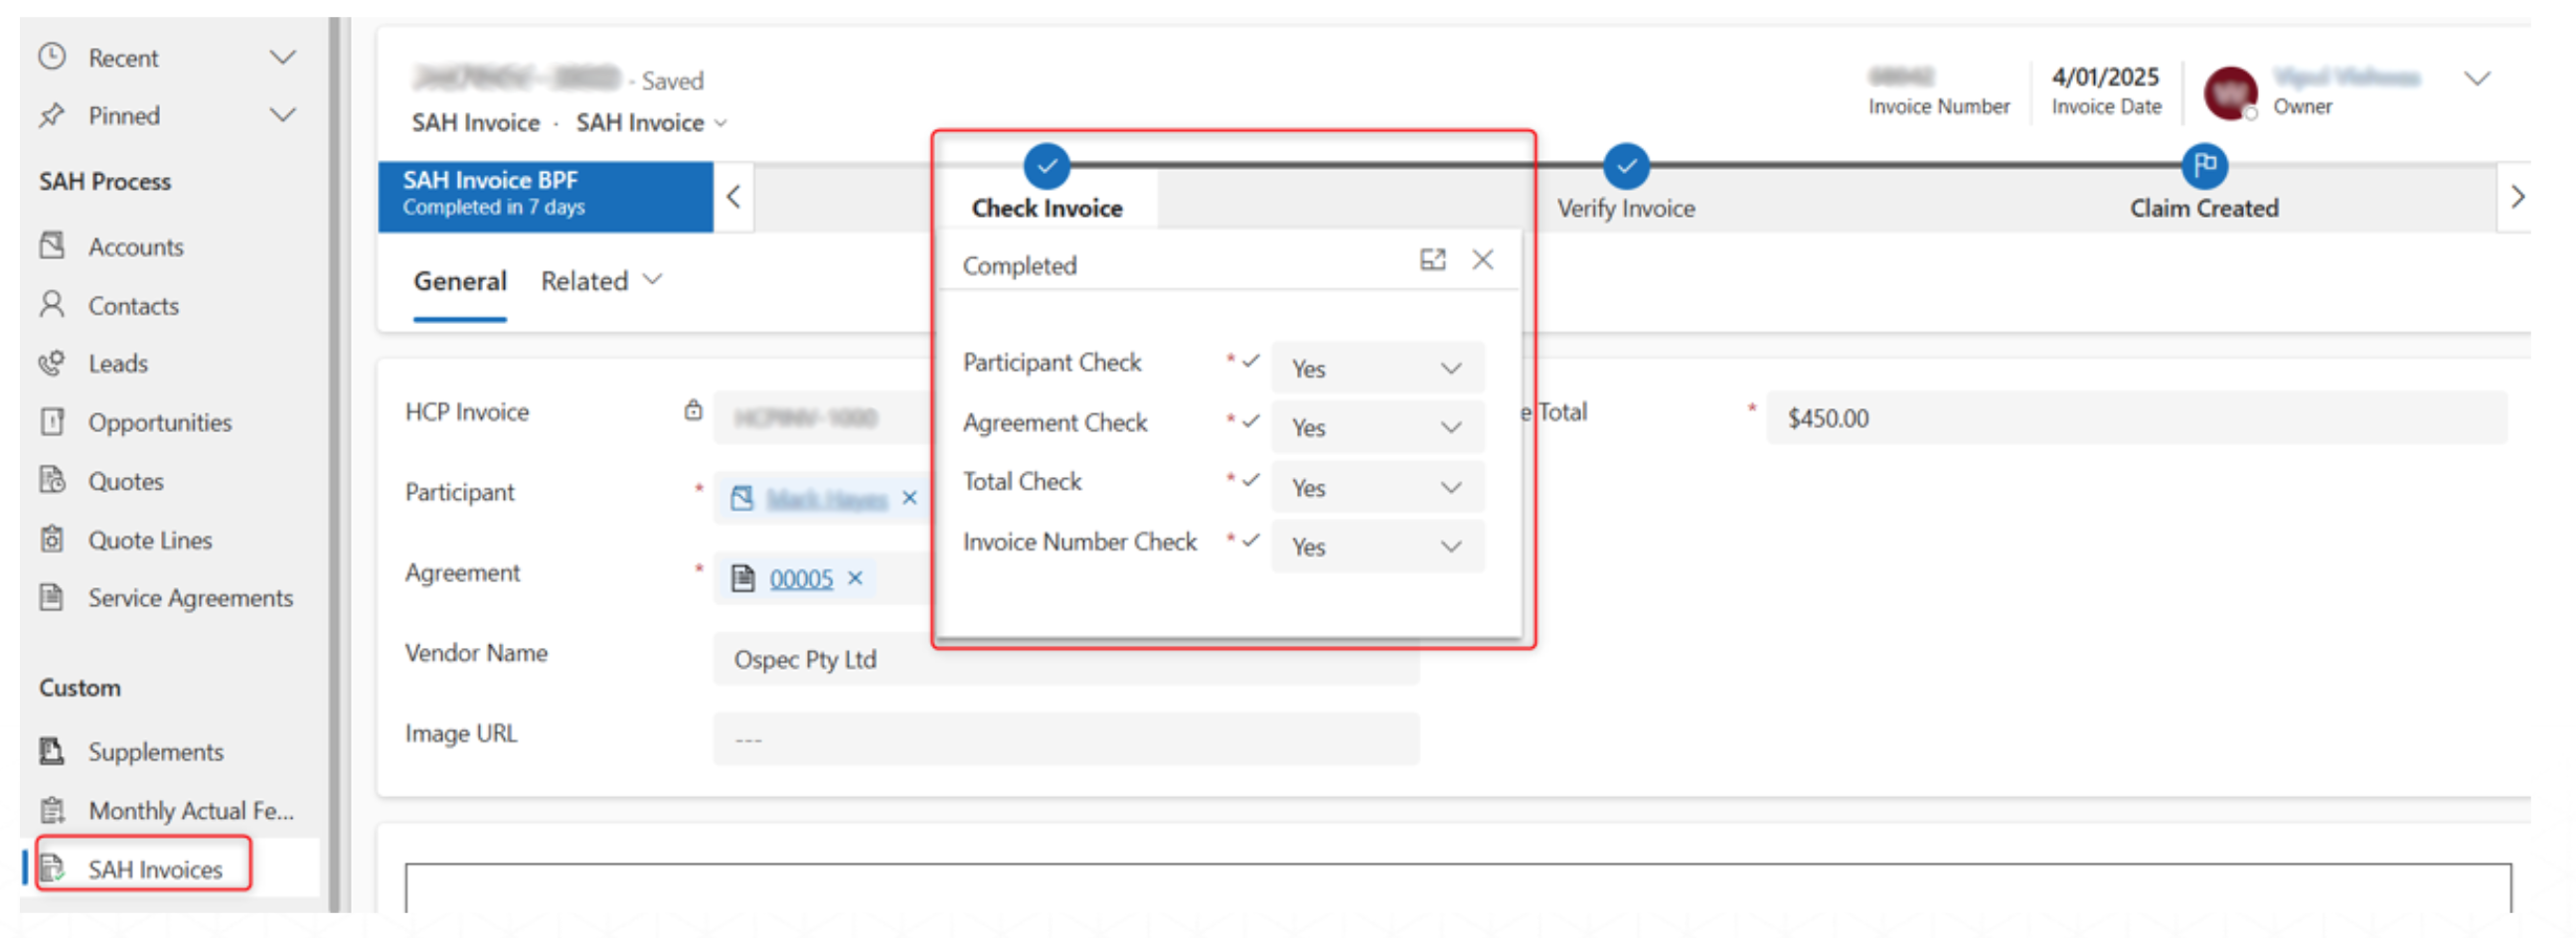Open the Invoice Number Check dropdown

pyautogui.click(x=1377, y=546)
